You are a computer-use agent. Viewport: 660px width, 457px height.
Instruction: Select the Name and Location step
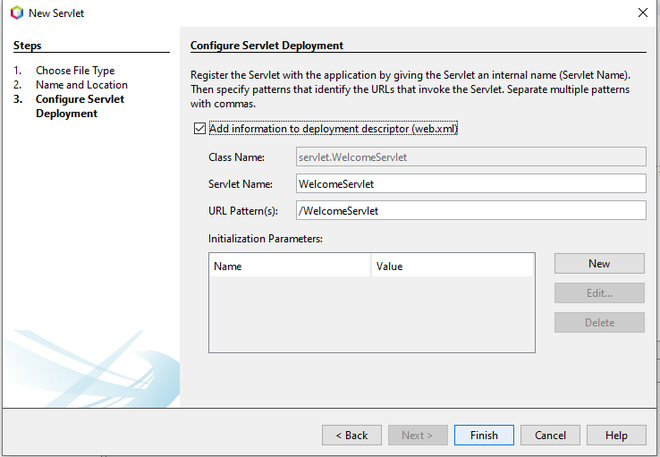click(x=81, y=85)
